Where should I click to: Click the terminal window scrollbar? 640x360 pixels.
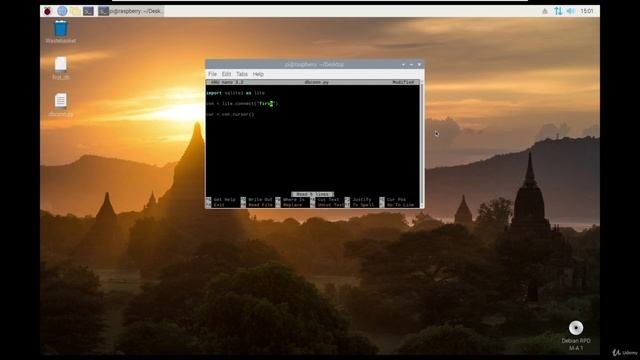click(422, 144)
